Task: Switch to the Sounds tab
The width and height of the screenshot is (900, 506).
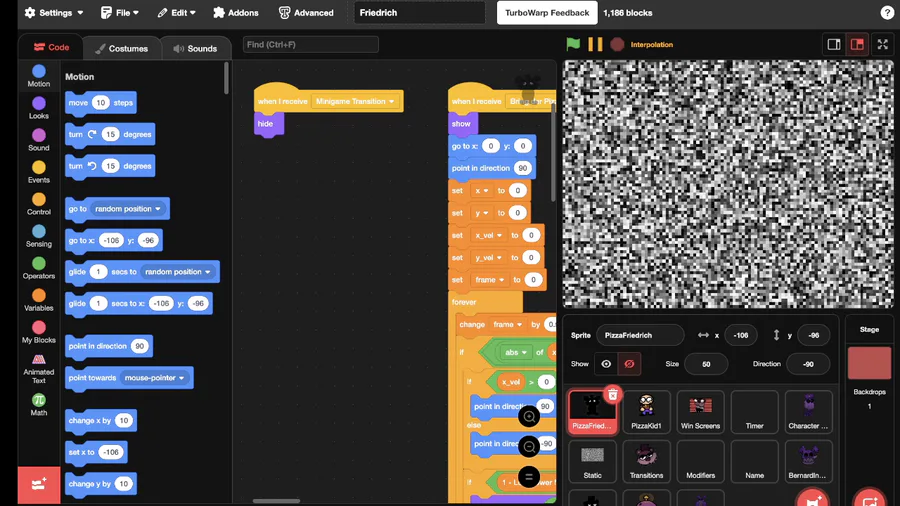Action: [195, 48]
